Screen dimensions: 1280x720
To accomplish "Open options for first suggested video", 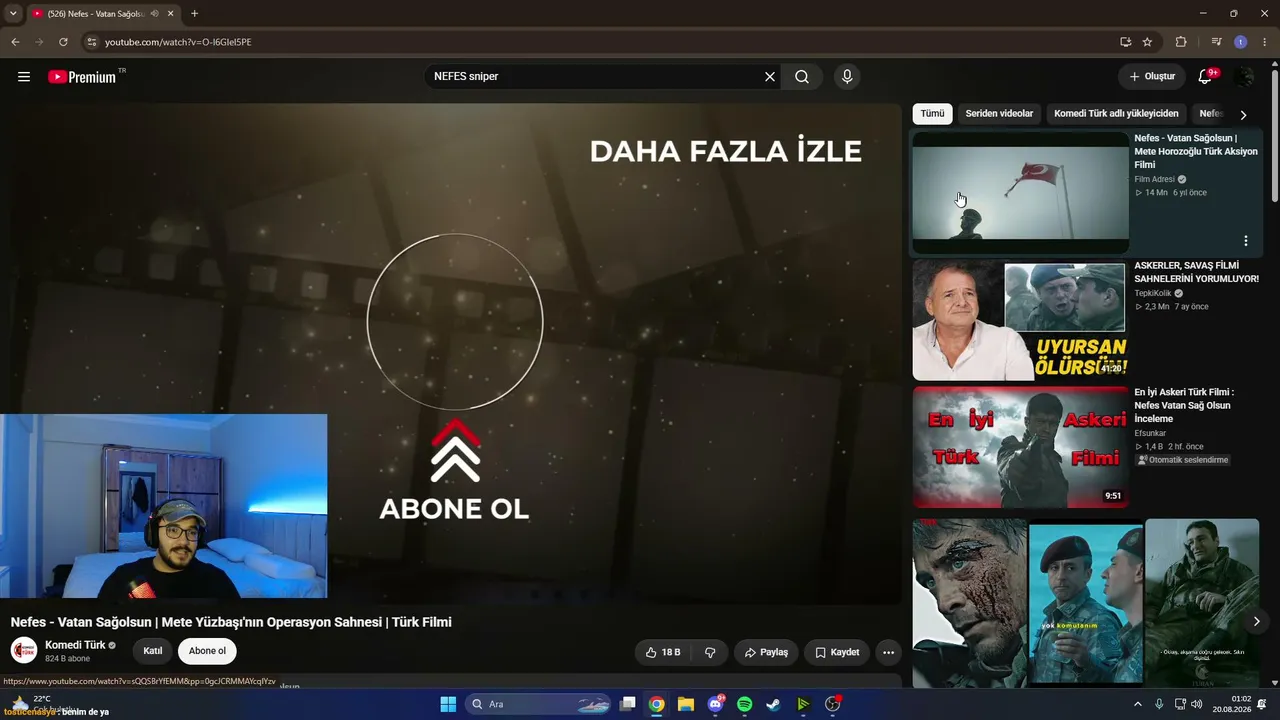I will coord(1246,241).
